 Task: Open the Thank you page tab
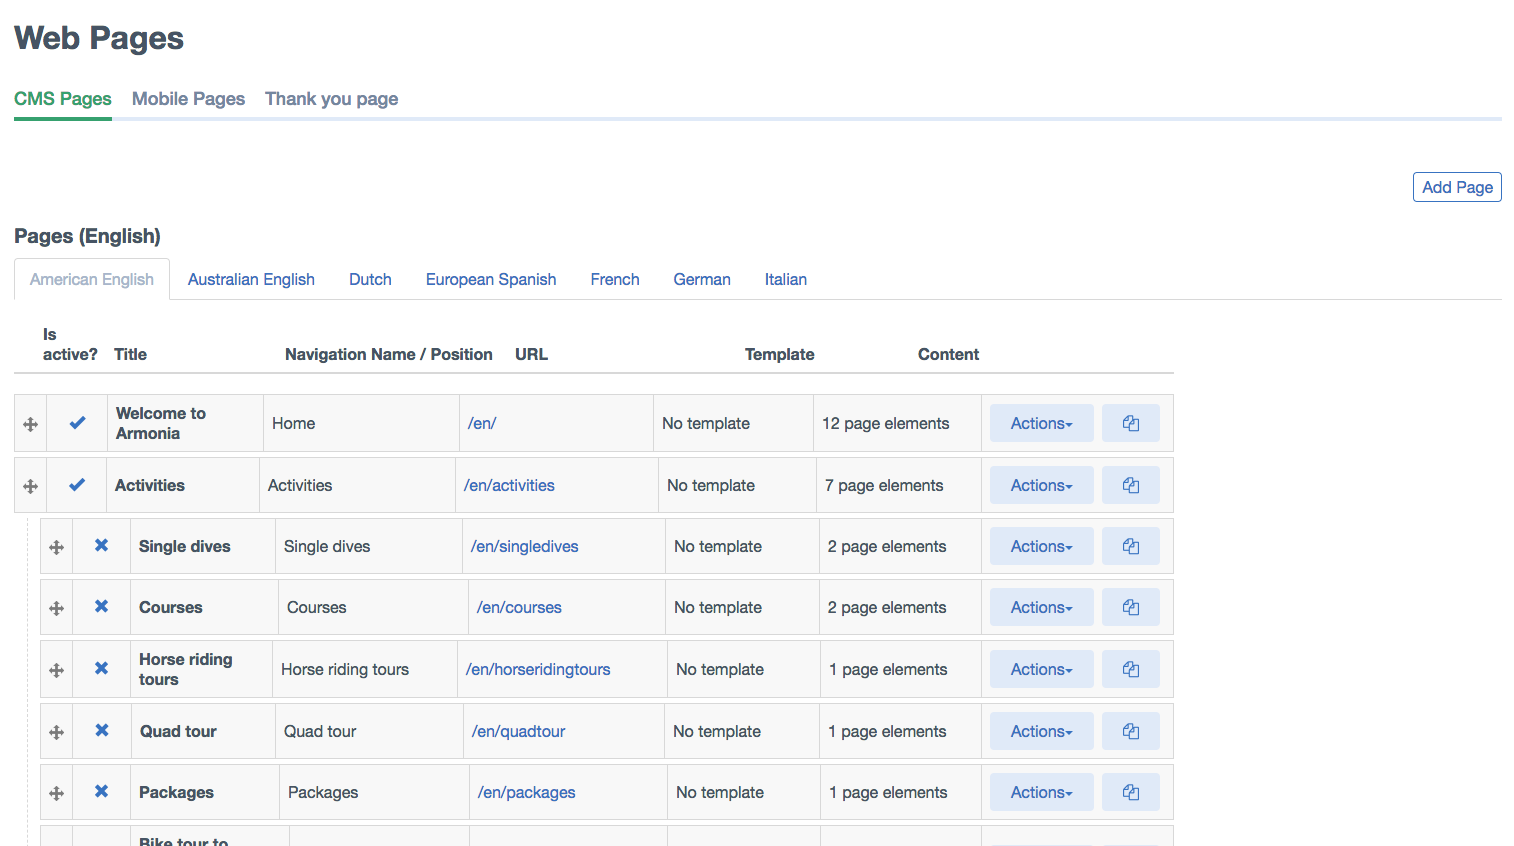pos(331,99)
